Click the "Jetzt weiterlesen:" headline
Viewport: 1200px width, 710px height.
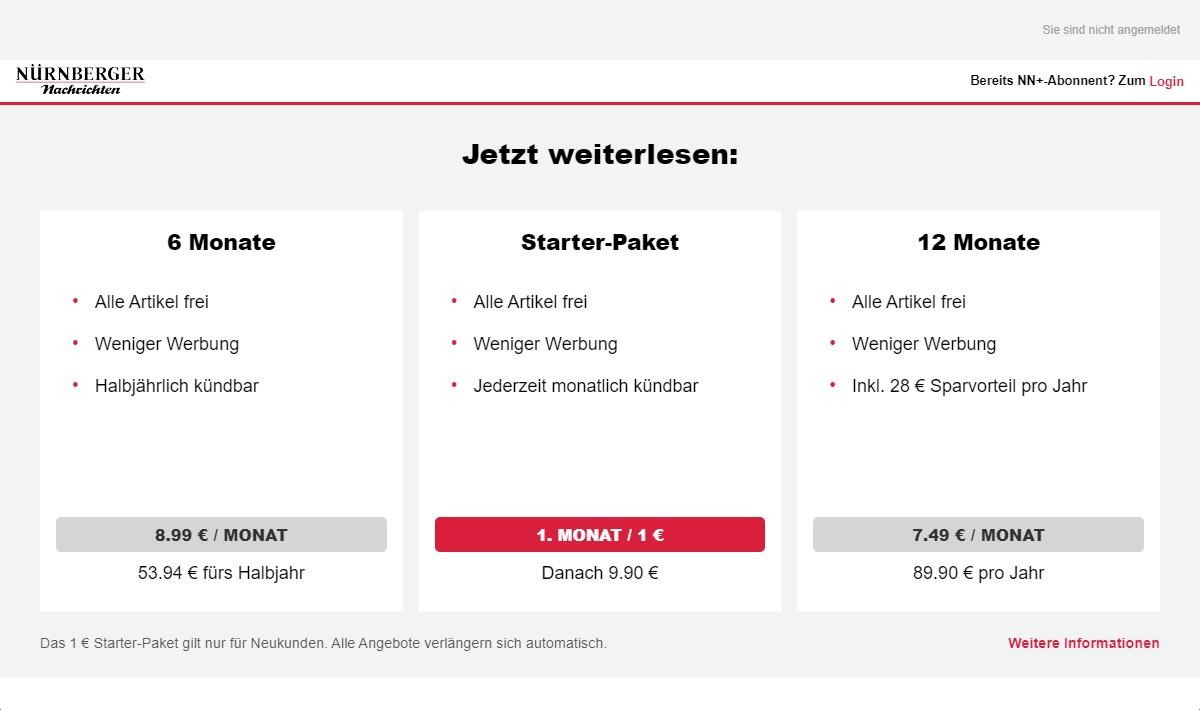coord(599,155)
